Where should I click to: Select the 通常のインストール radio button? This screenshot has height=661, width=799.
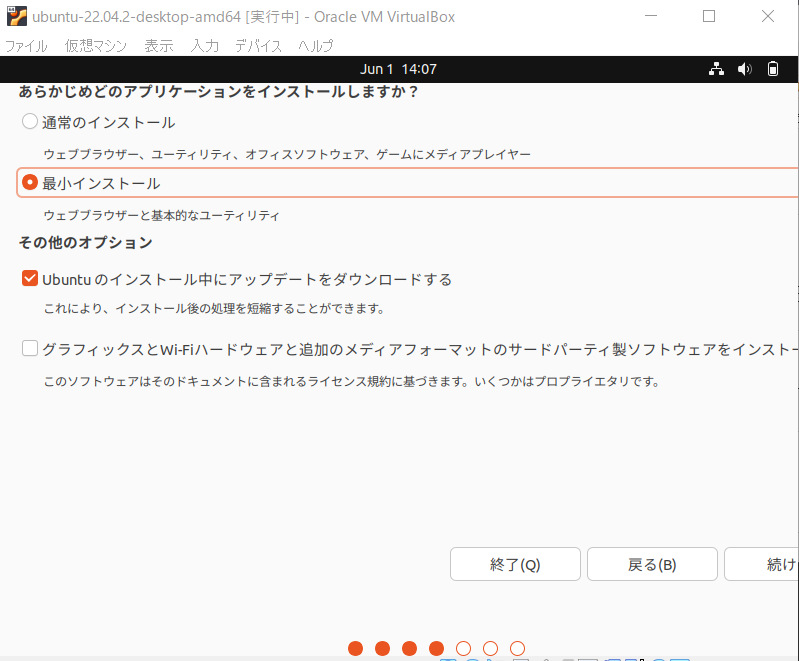pyautogui.click(x=30, y=123)
